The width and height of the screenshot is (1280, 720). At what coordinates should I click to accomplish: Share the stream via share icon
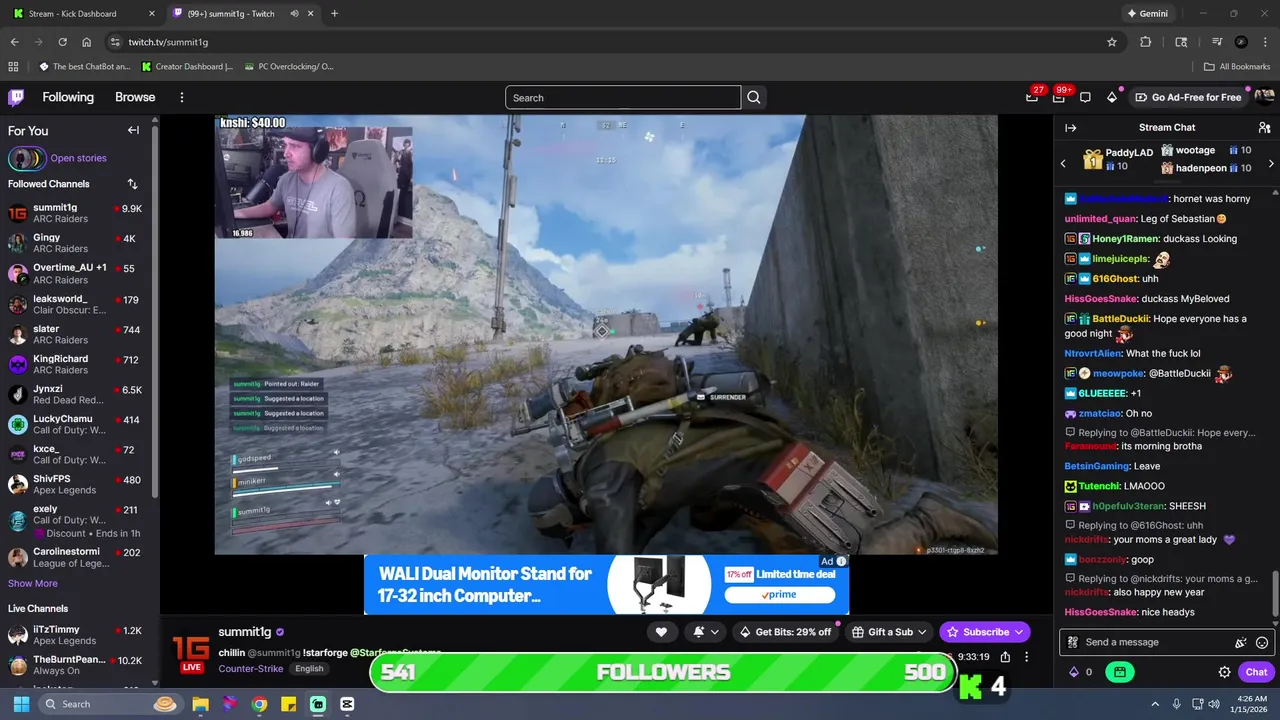1005,657
